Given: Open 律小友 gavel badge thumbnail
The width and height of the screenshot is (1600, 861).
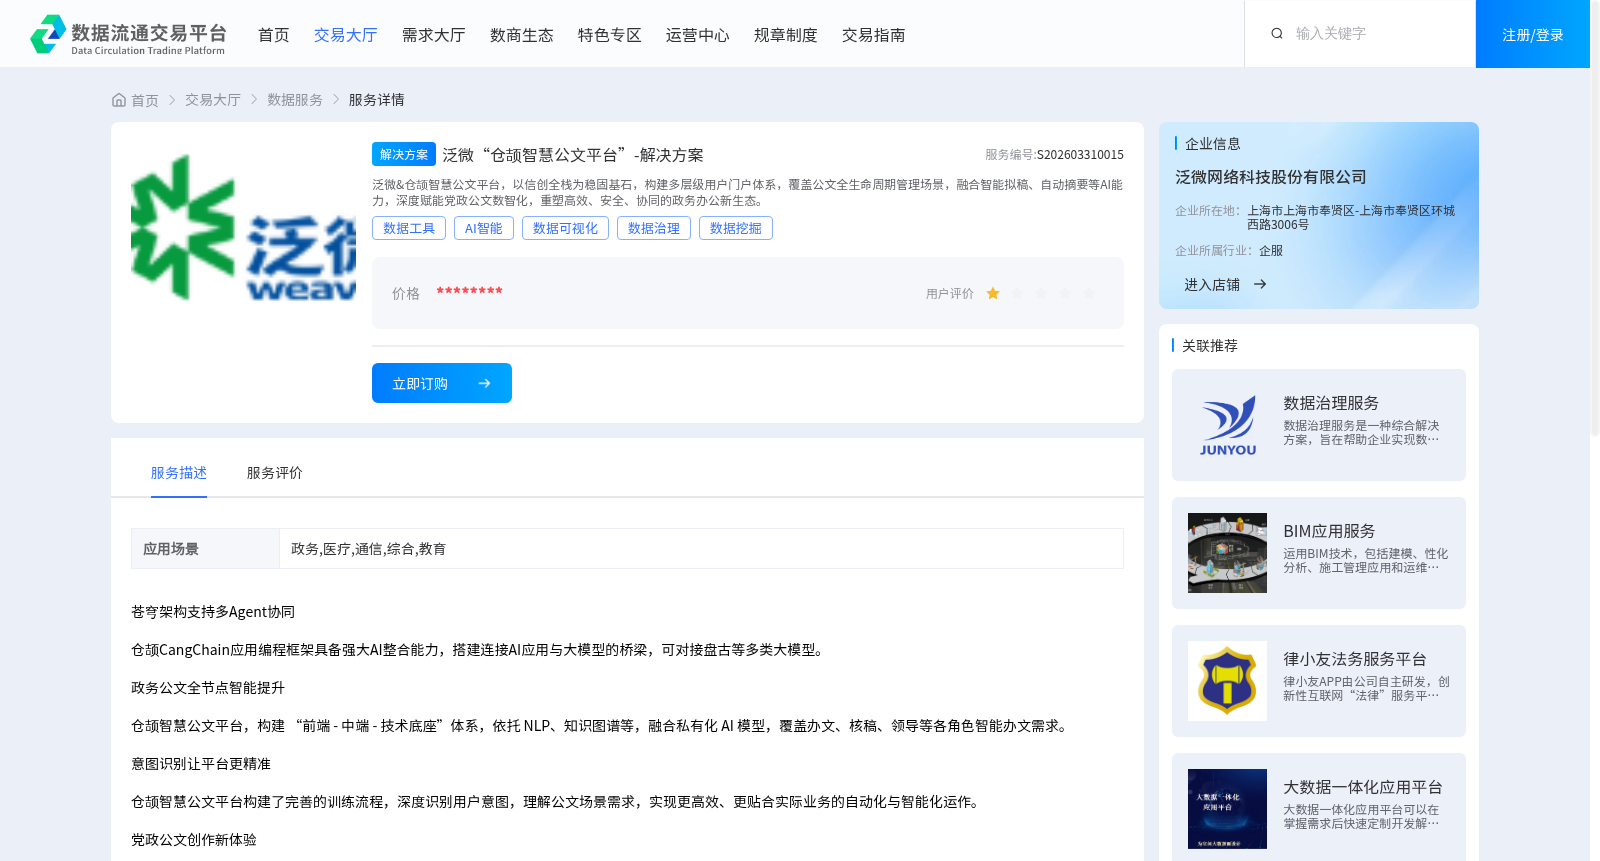Looking at the screenshot, I should click(x=1227, y=681).
